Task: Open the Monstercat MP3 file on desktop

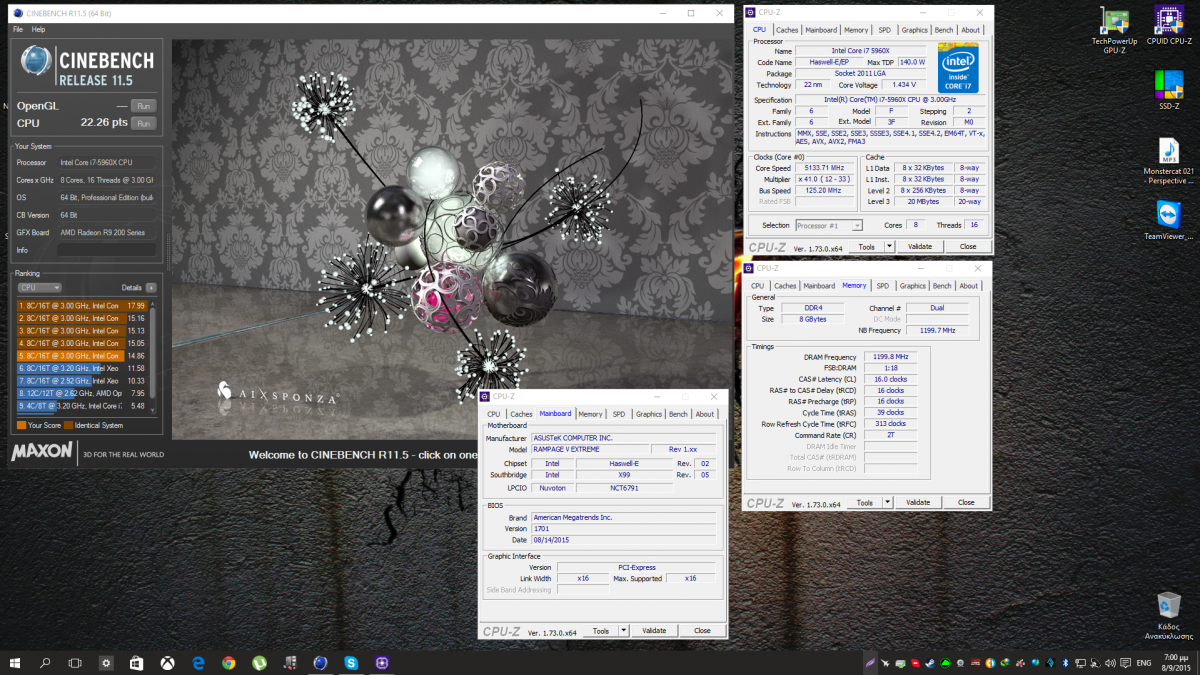Action: [1169, 160]
